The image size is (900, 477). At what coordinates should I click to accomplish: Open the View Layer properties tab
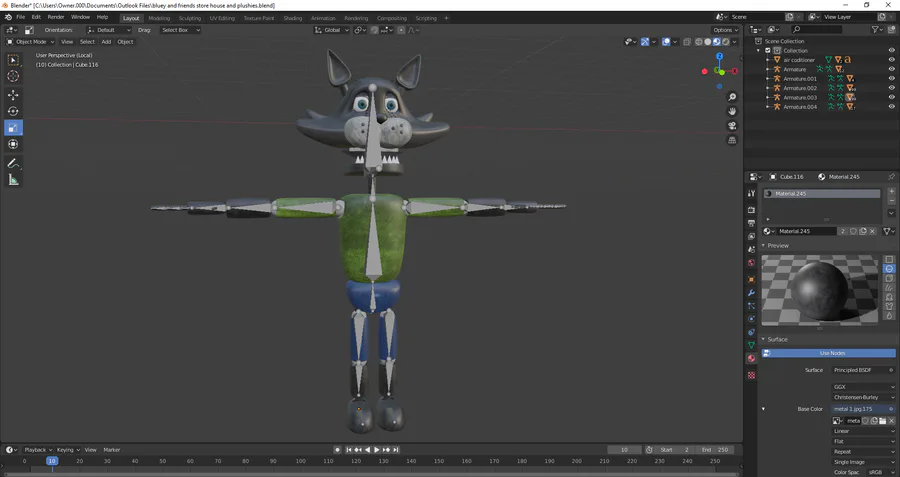click(x=751, y=236)
